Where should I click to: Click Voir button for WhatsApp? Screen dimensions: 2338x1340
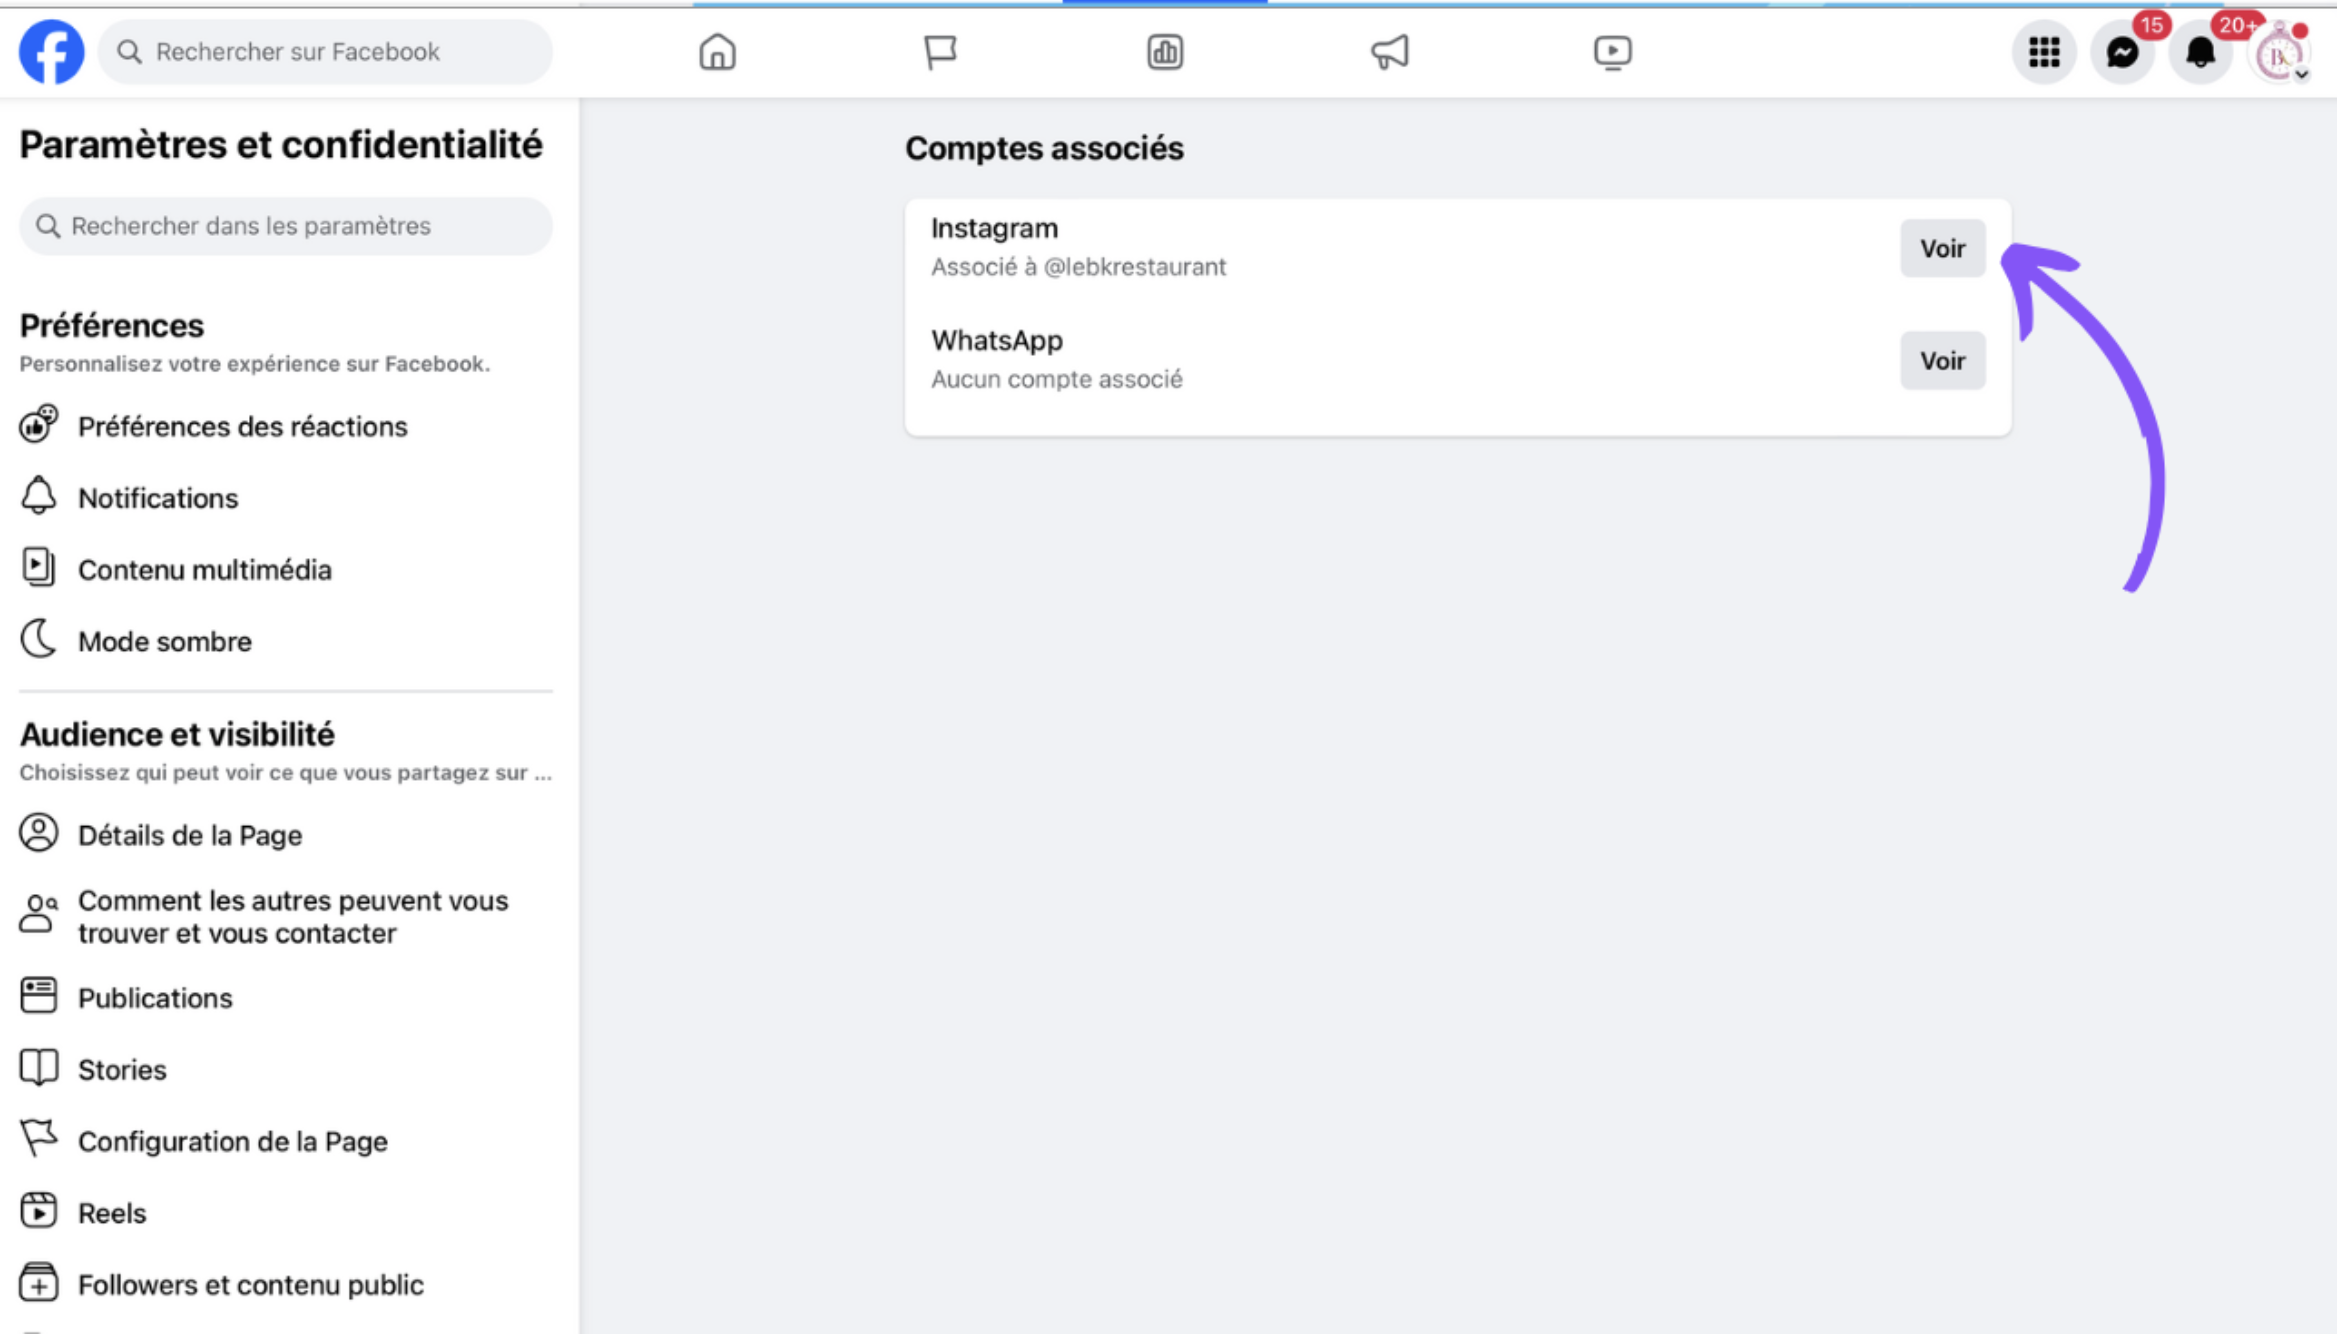(1942, 361)
